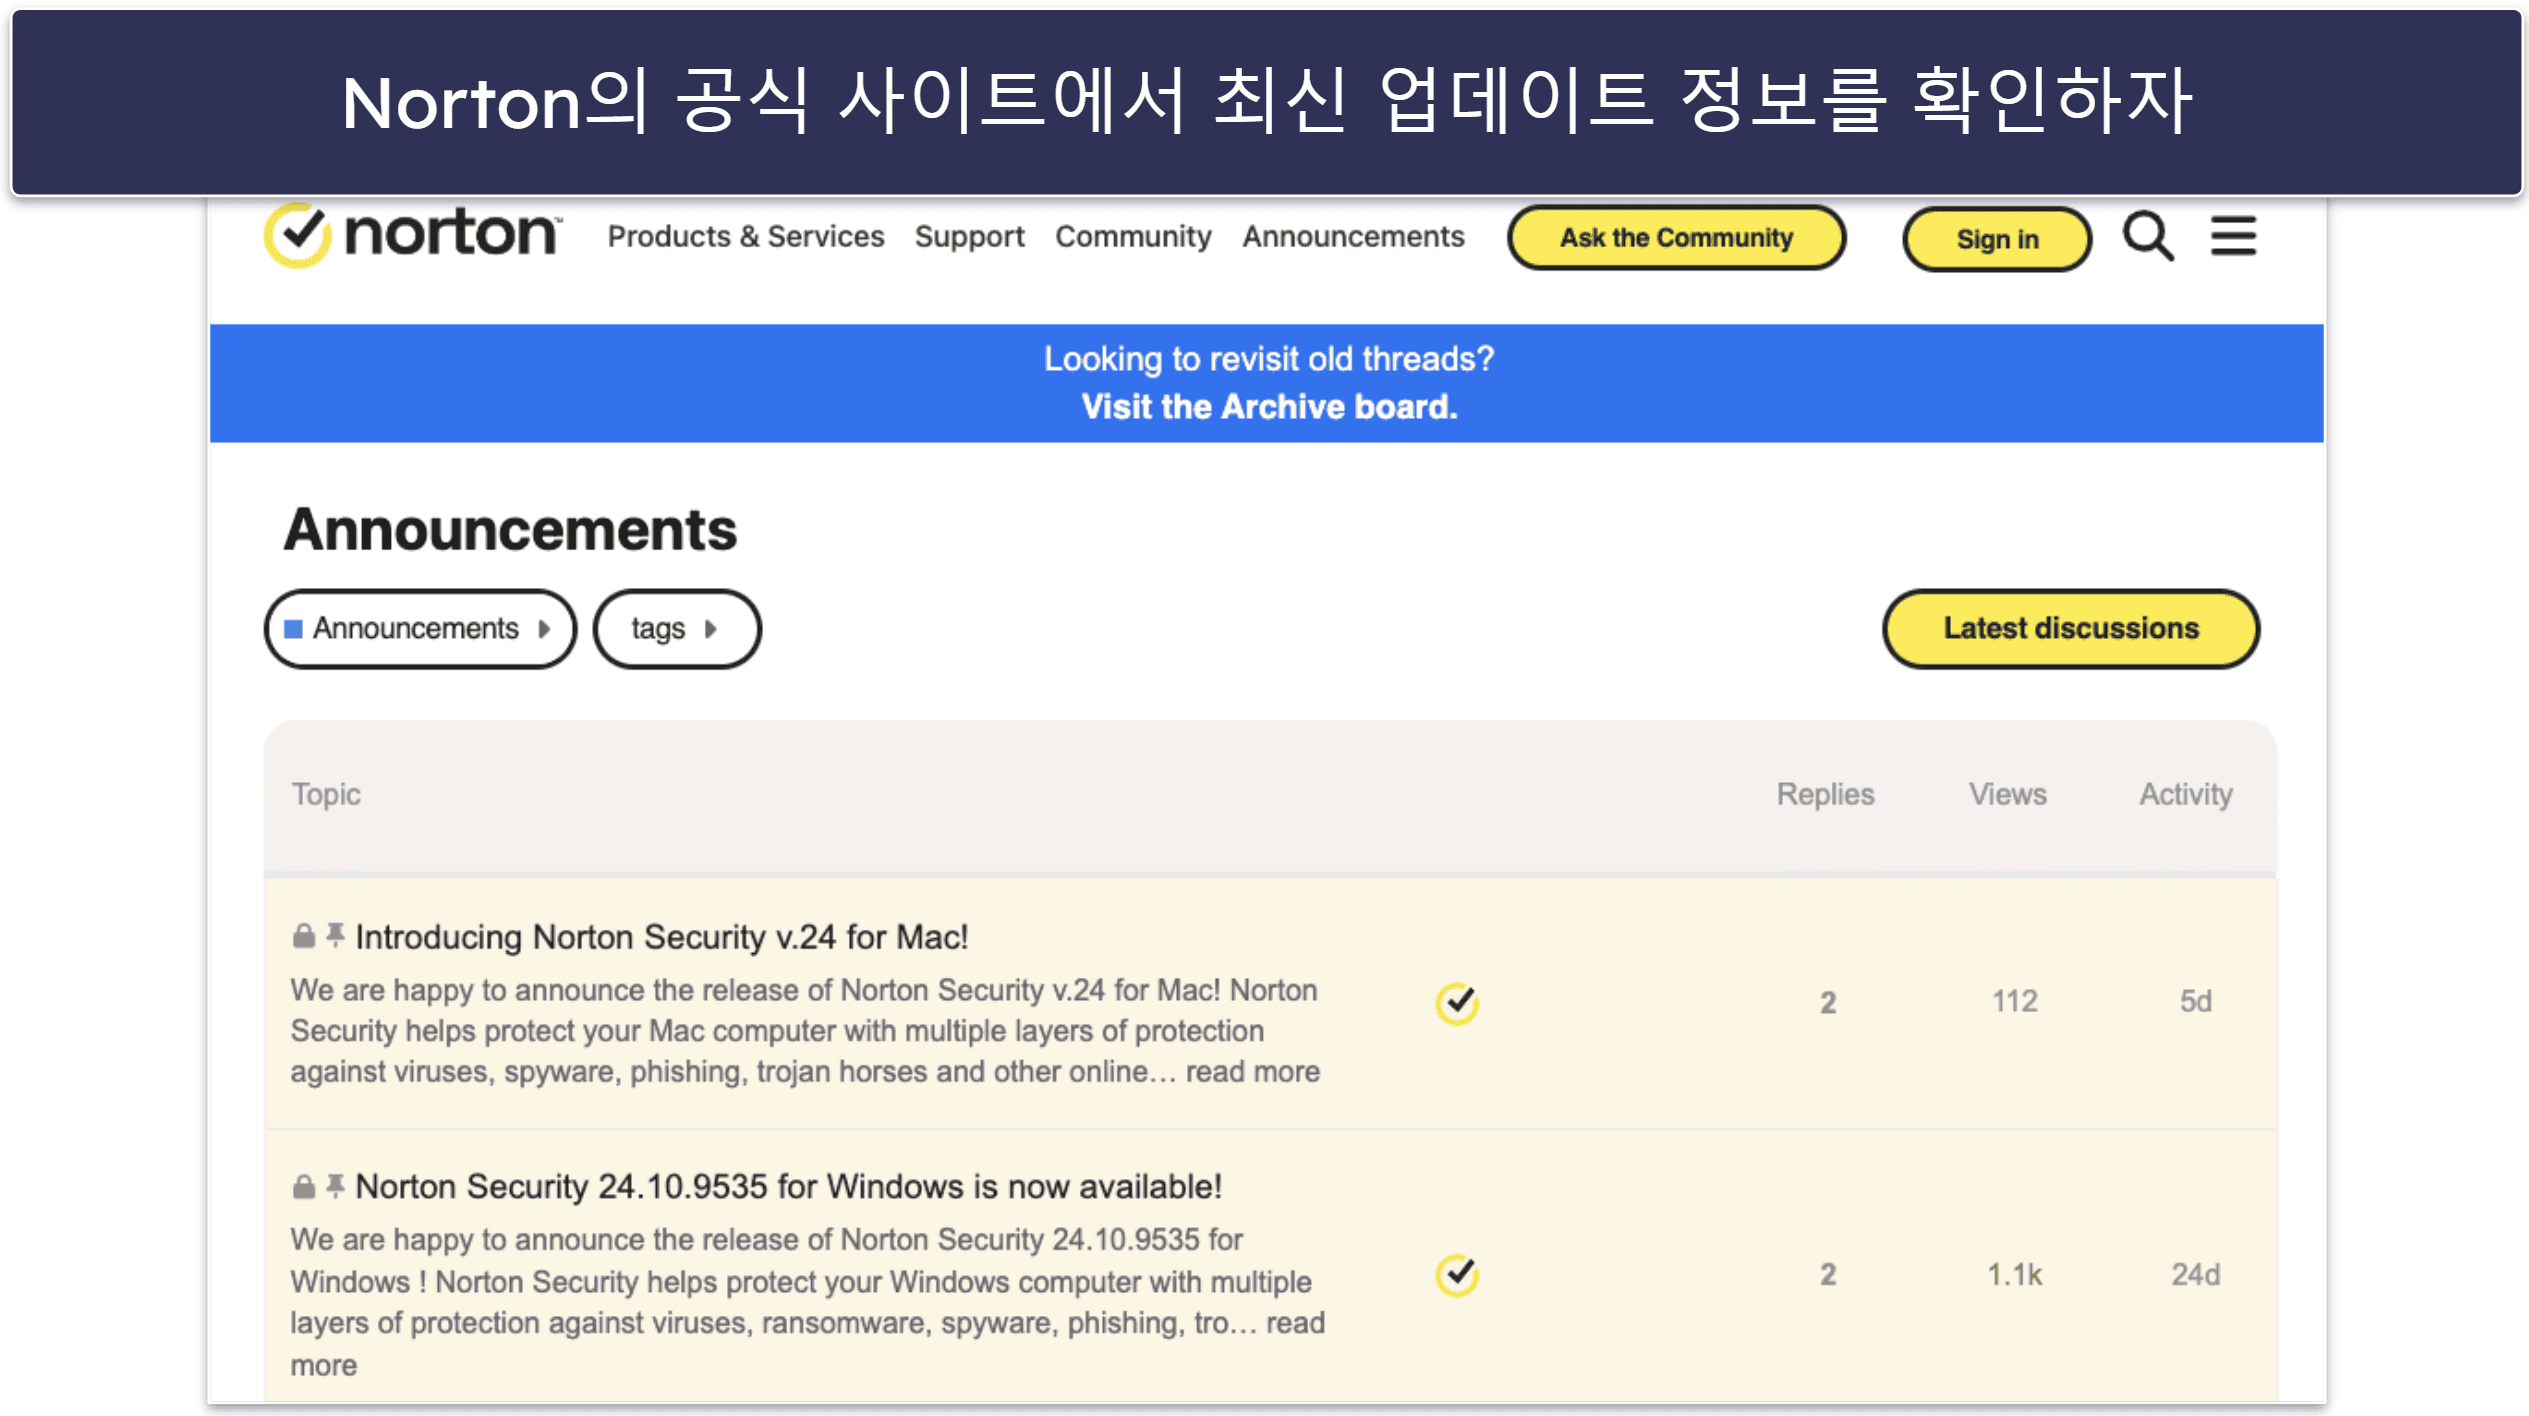Sort by the Activity column header
2529x1416 pixels.
(2185, 794)
